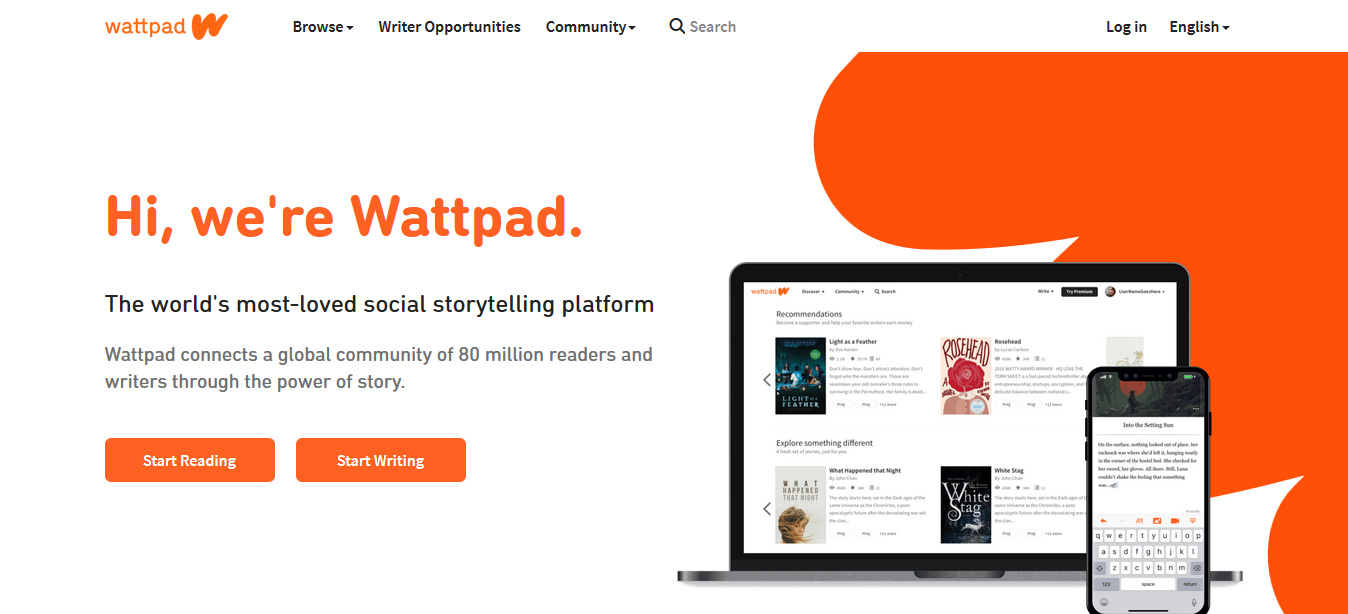
Task: Expand the Community dropdown menu
Action: pyautogui.click(x=591, y=27)
